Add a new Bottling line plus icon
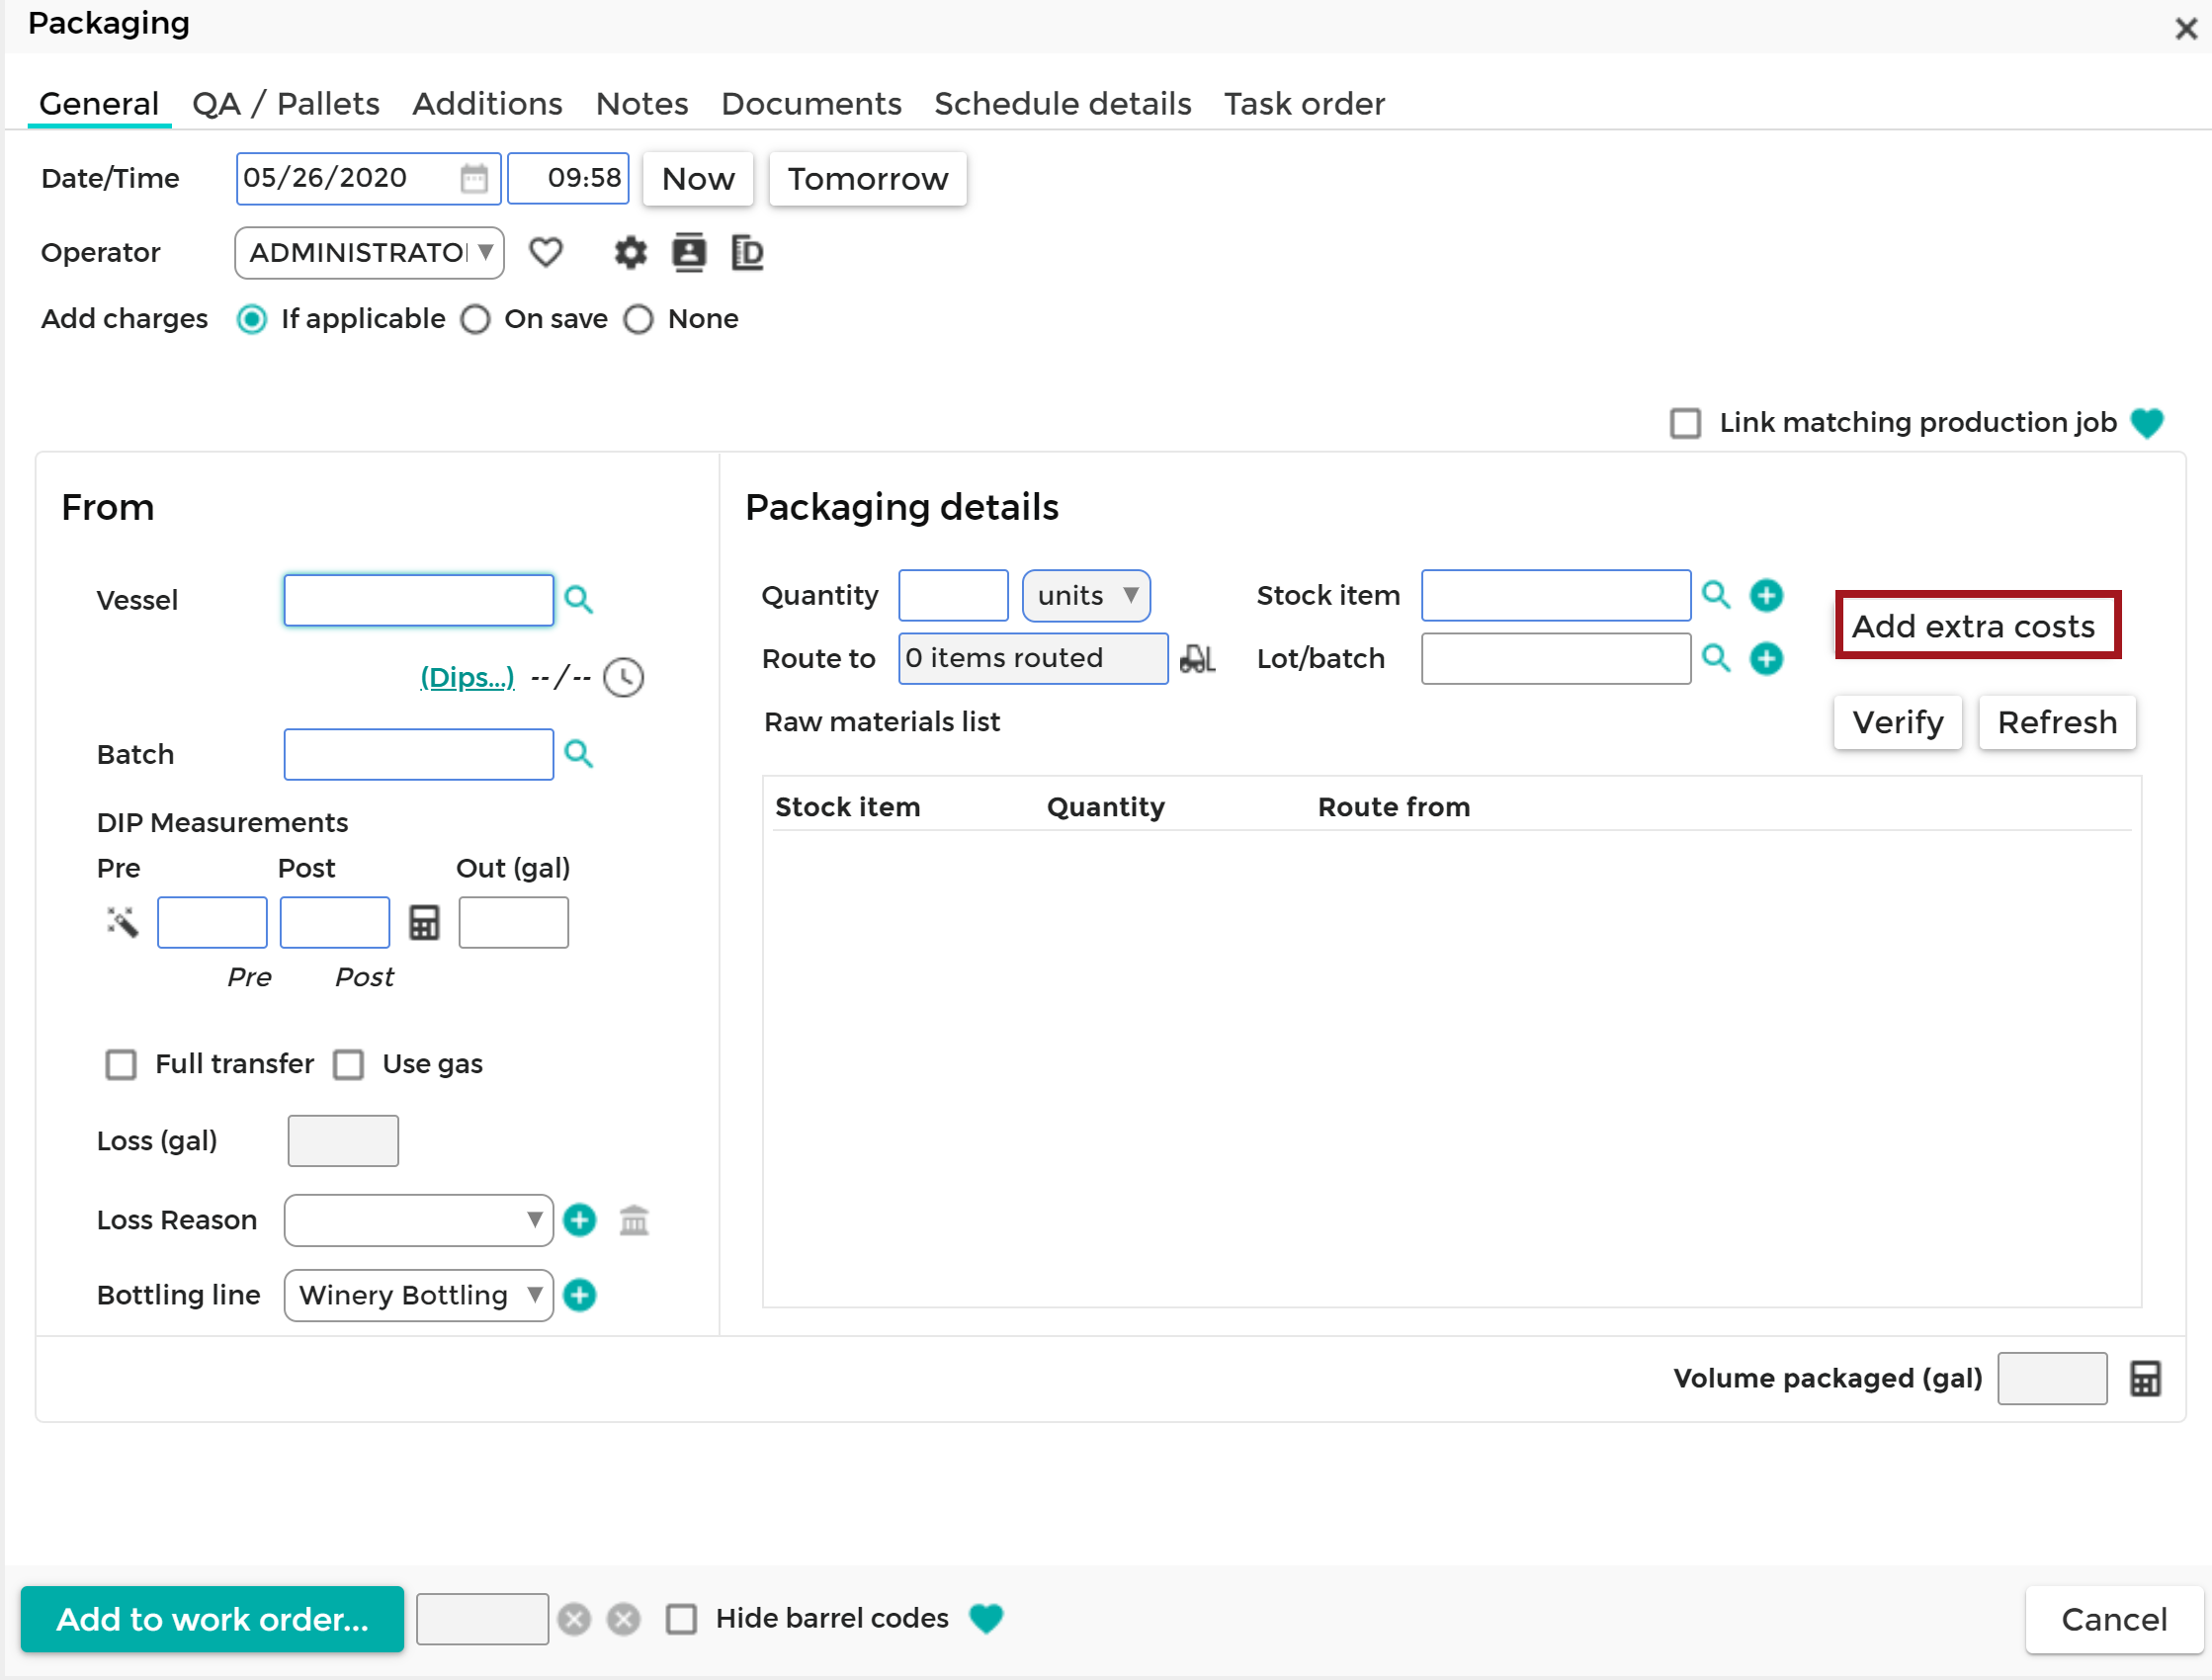 click(580, 1296)
